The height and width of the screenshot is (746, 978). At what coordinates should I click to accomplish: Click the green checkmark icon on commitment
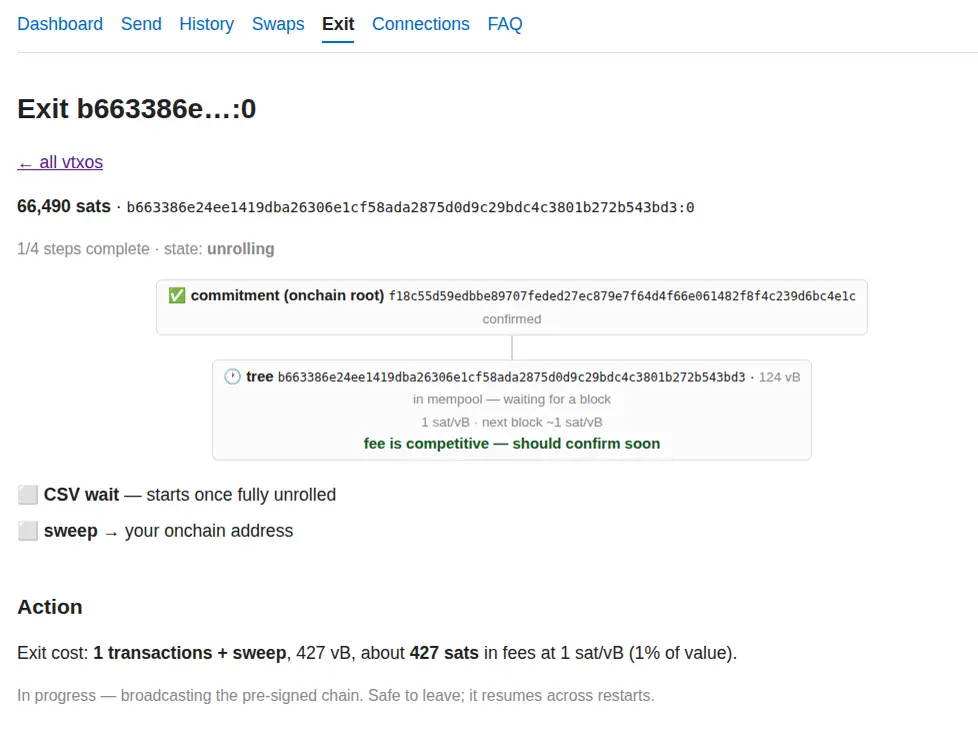[177, 295]
